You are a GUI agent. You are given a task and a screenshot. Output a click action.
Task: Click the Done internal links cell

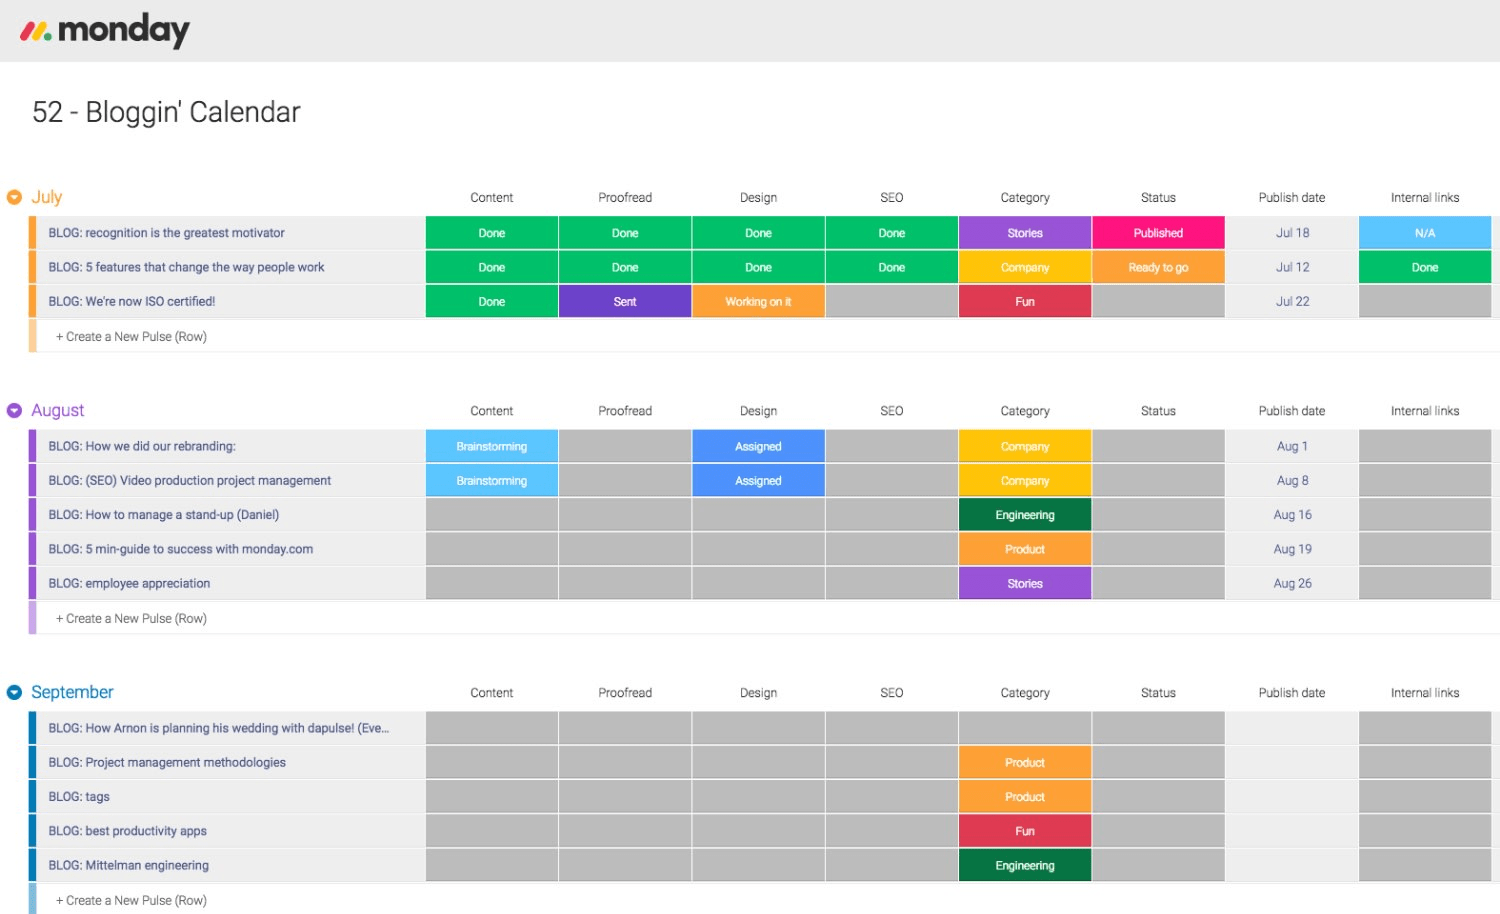pos(1425,267)
